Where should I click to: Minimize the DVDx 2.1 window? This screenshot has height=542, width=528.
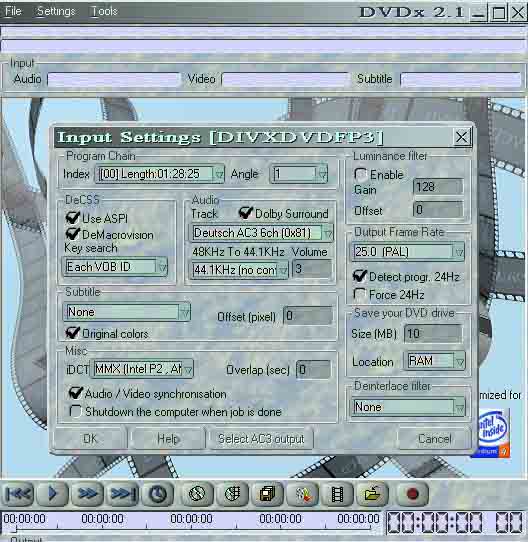click(479, 13)
